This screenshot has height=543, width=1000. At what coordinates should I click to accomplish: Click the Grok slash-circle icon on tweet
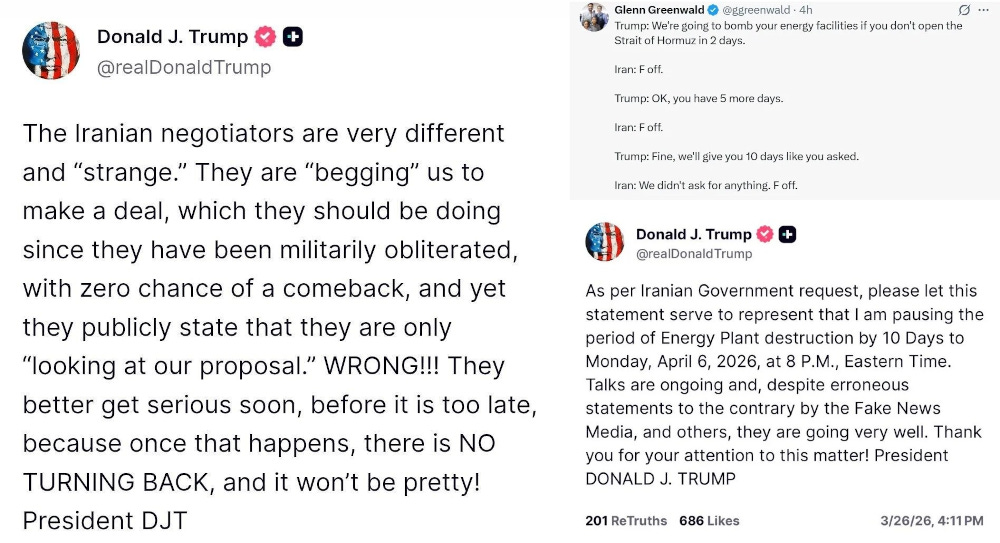coord(964,10)
